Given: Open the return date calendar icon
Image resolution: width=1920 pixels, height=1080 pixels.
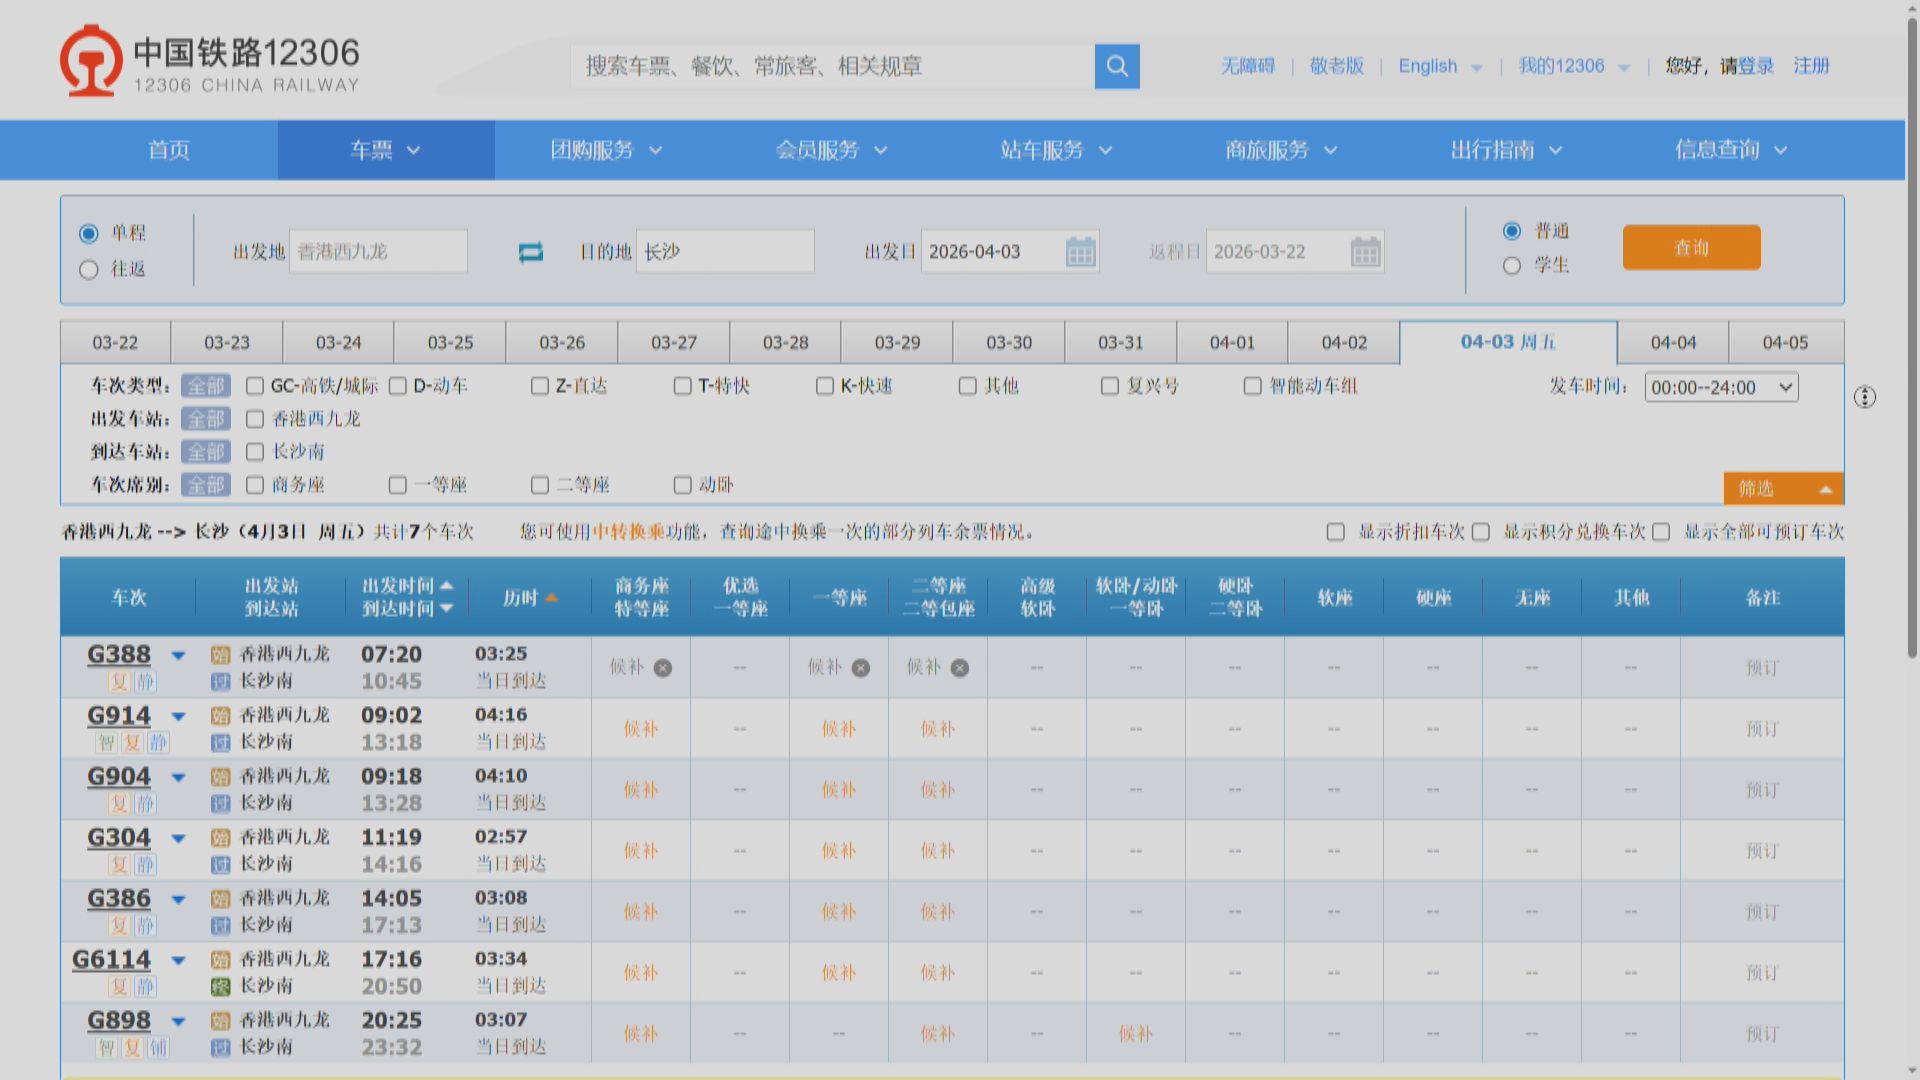Looking at the screenshot, I should 1365,252.
